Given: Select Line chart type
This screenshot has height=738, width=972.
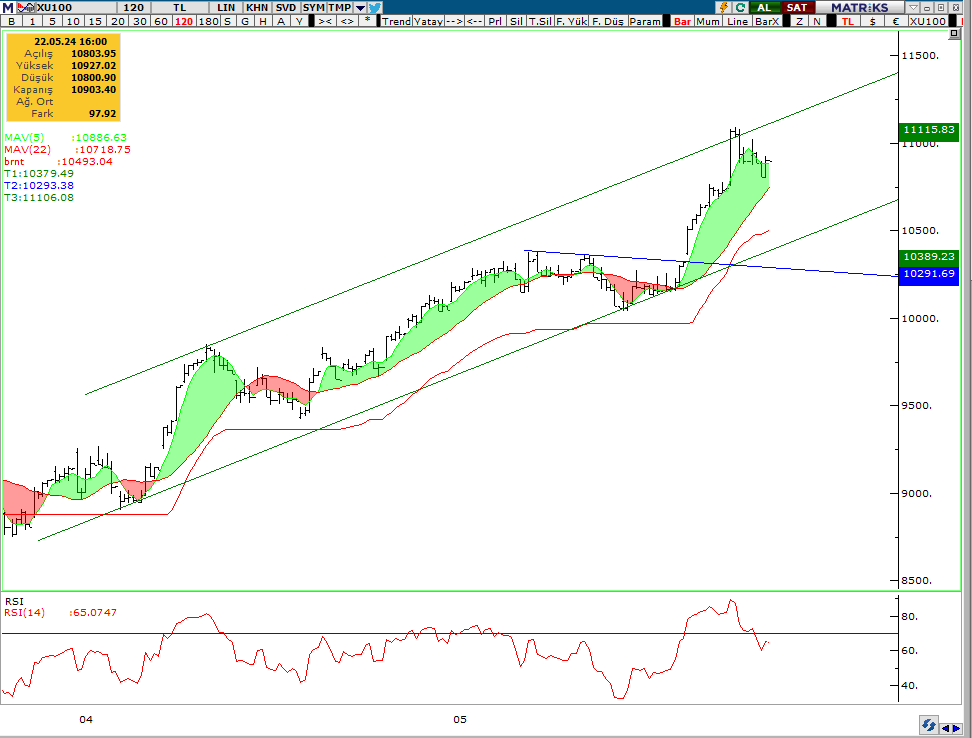Looking at the screenshot, I should (x=738, y=21).
